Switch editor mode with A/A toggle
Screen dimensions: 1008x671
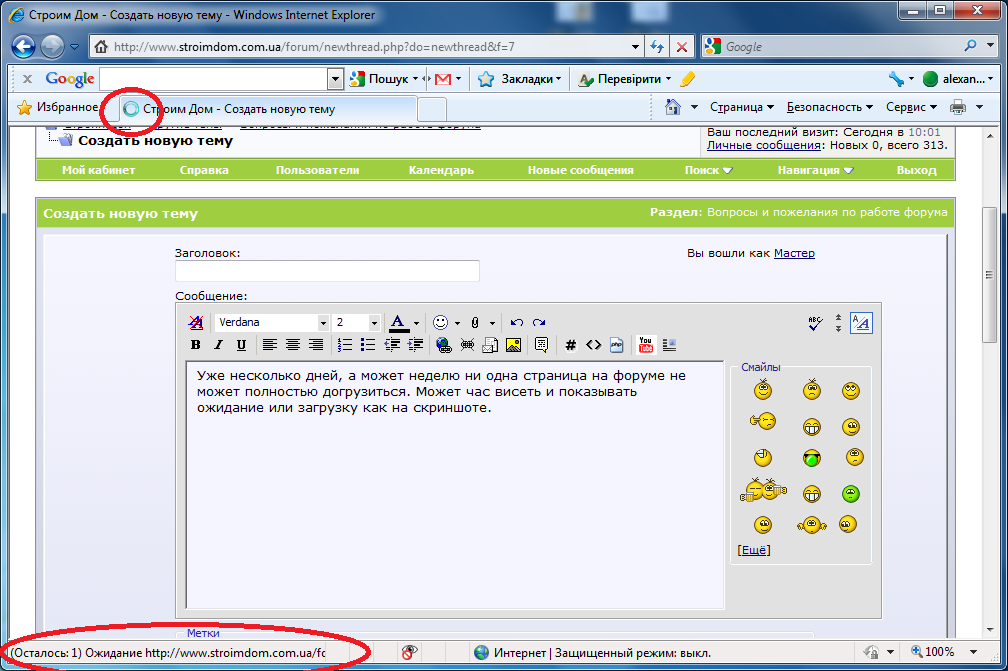click(861, 323)
